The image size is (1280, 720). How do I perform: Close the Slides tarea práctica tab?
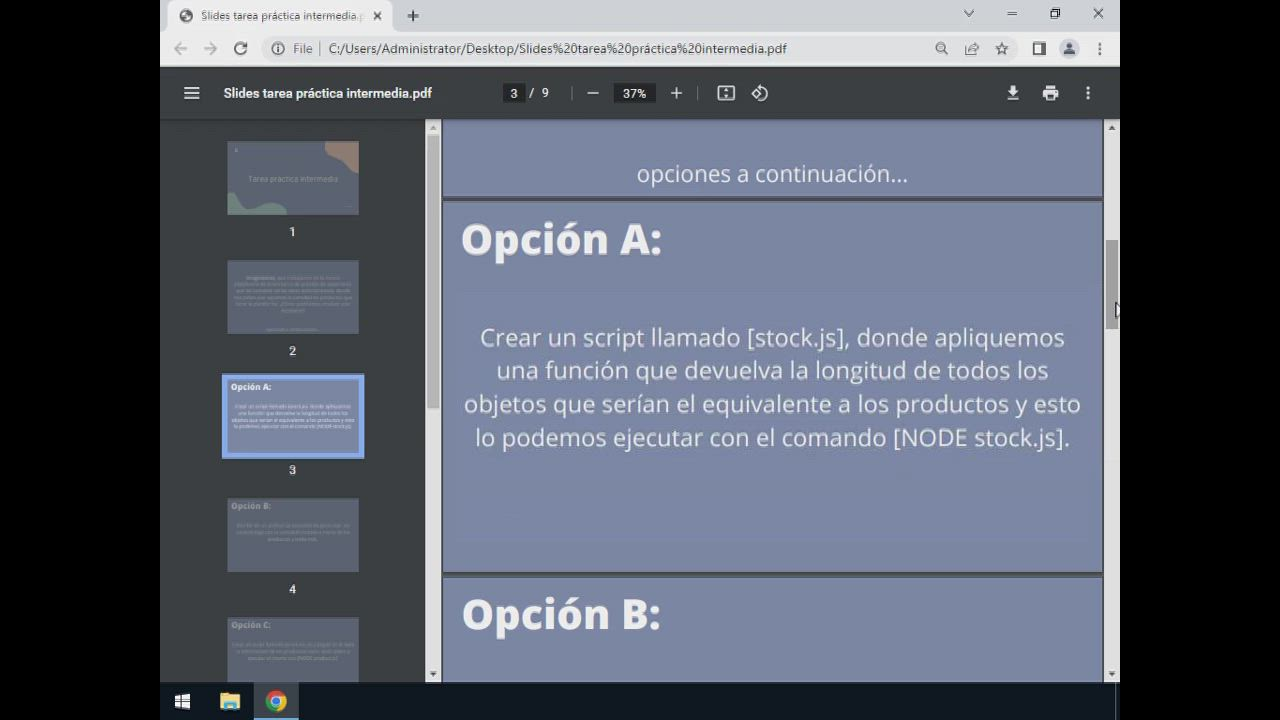pyautogui.click(x=377, y=16)
